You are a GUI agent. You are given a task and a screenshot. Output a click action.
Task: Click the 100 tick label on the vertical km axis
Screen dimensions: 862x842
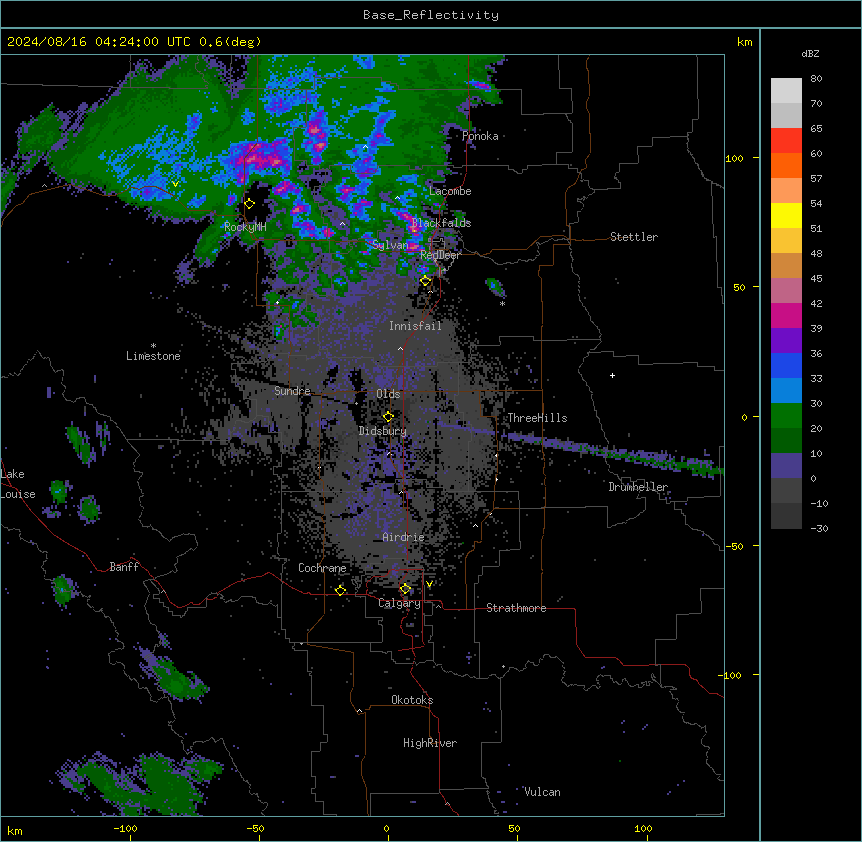click(734, 158)
